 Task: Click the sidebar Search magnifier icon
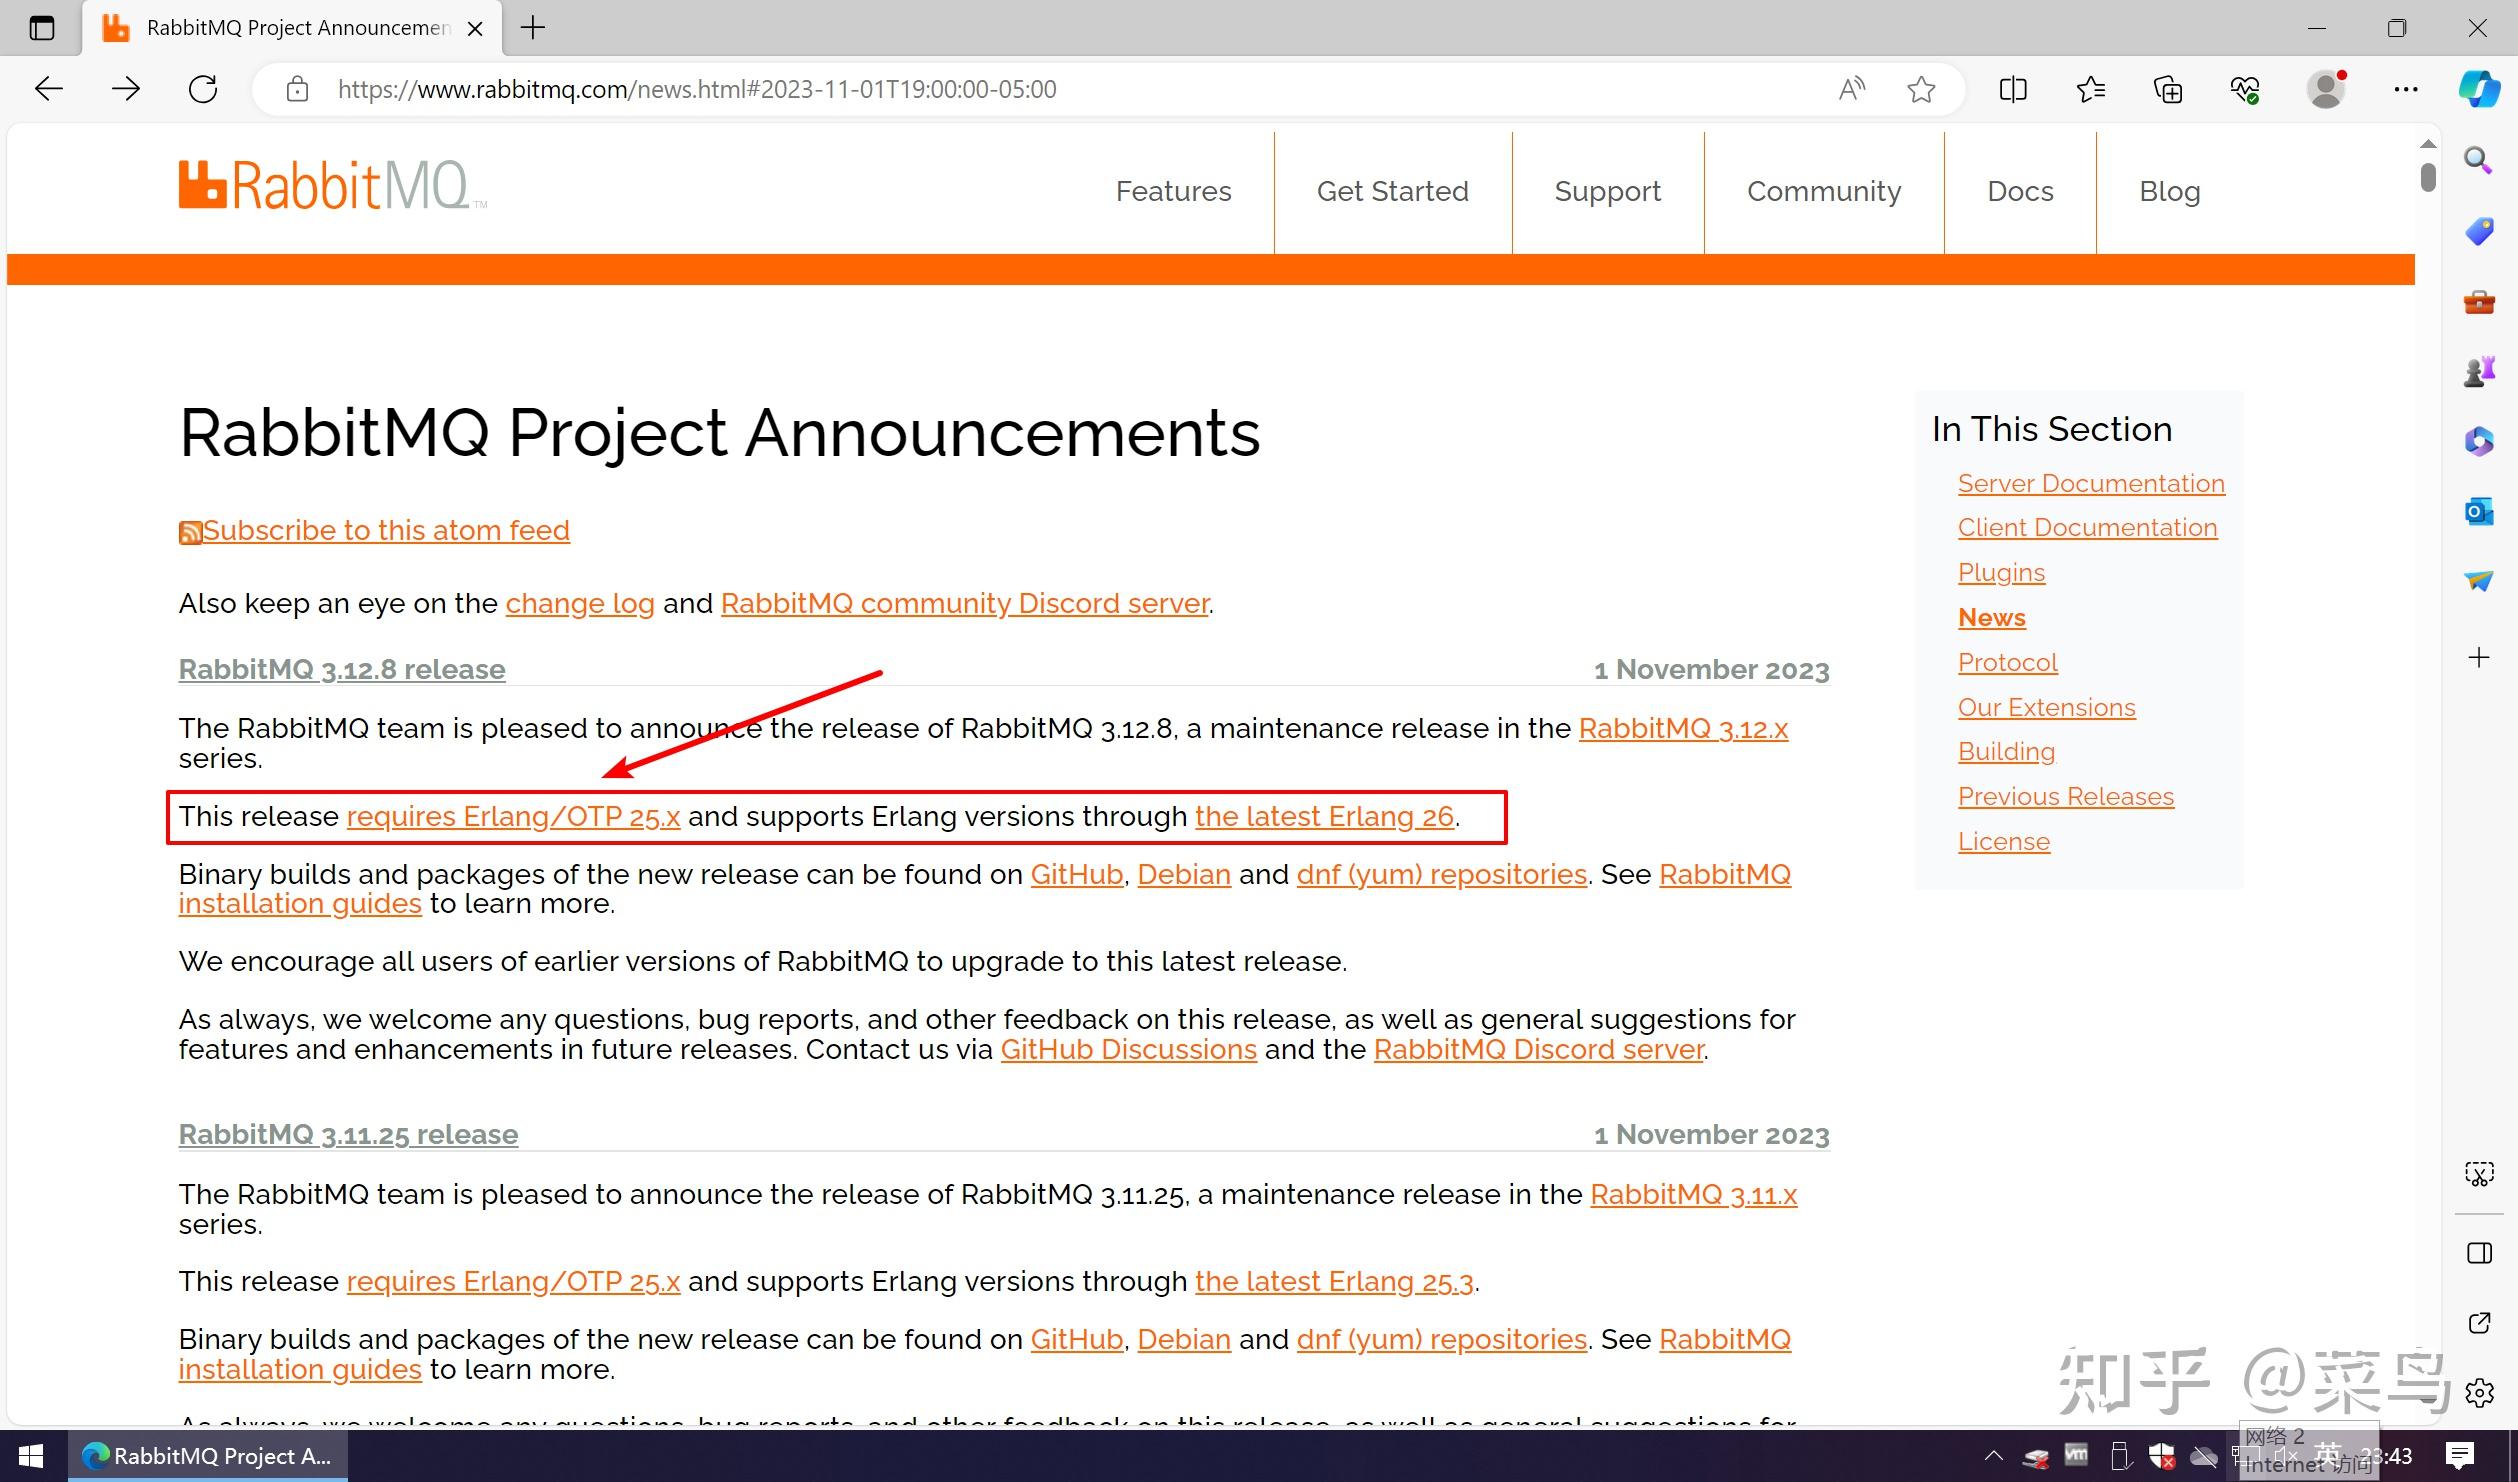click(x=2478, y=160)
